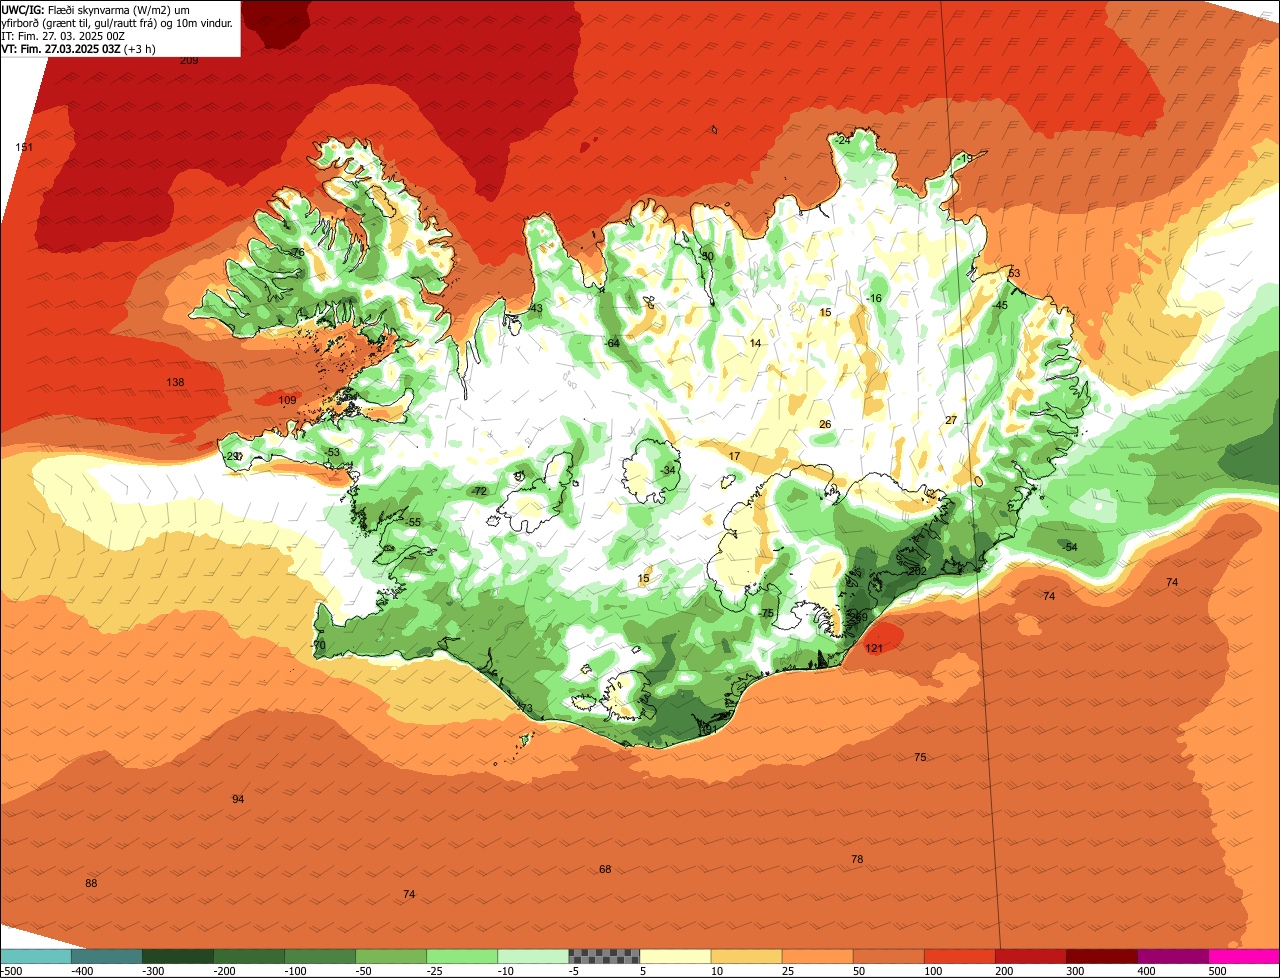Image resolution: width=1280 pixels, height=978 pixels.
Task: Click the map value 14
Action: click(755, 343)
